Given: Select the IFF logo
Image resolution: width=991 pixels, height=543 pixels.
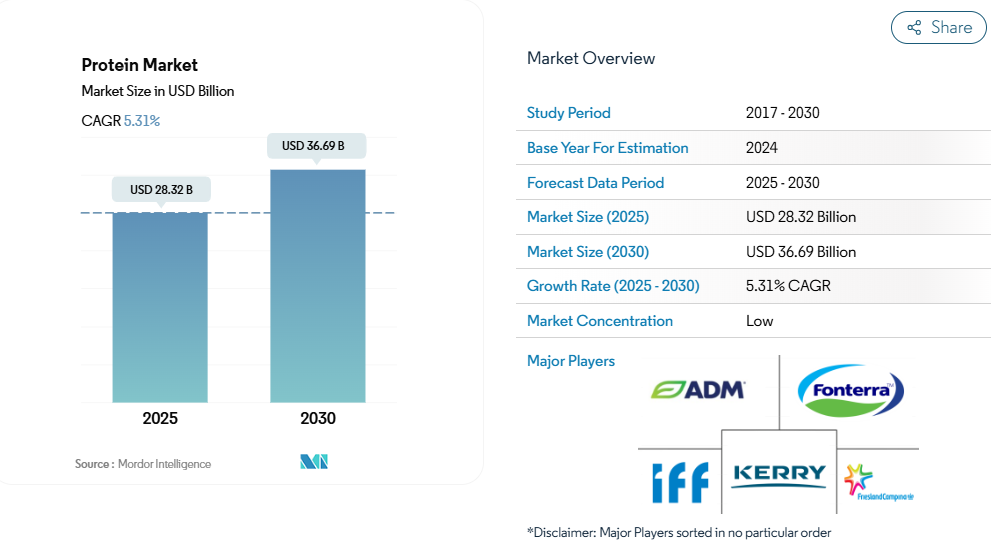Looking at the screenshot, I should [679, 482].
